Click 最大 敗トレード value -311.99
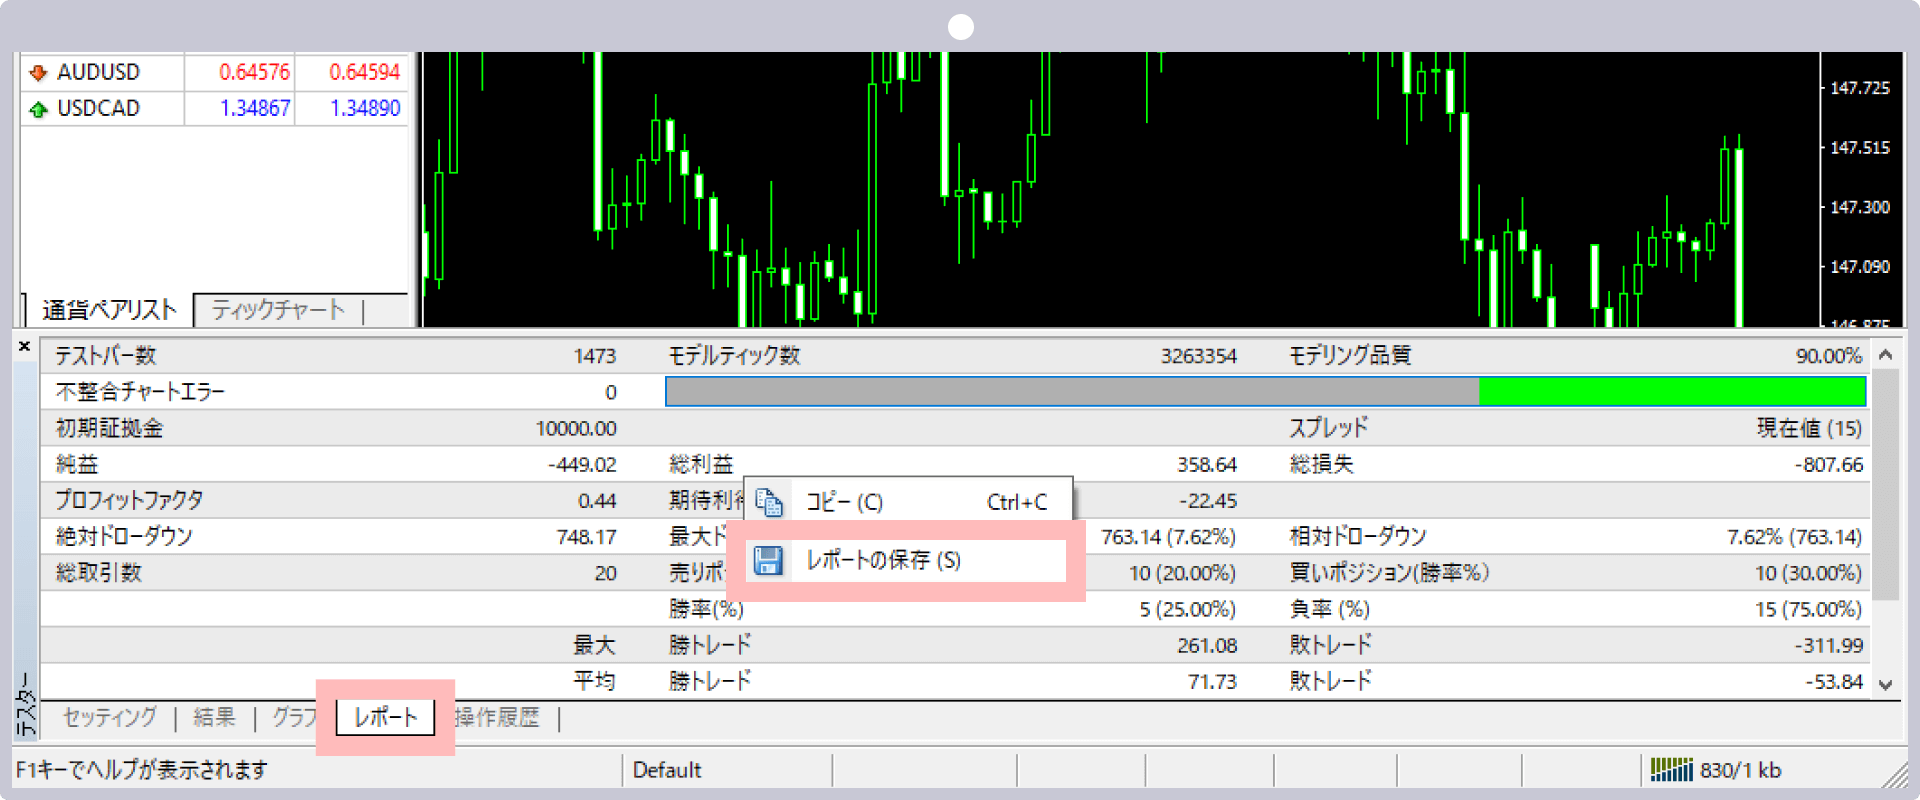 1828,645
